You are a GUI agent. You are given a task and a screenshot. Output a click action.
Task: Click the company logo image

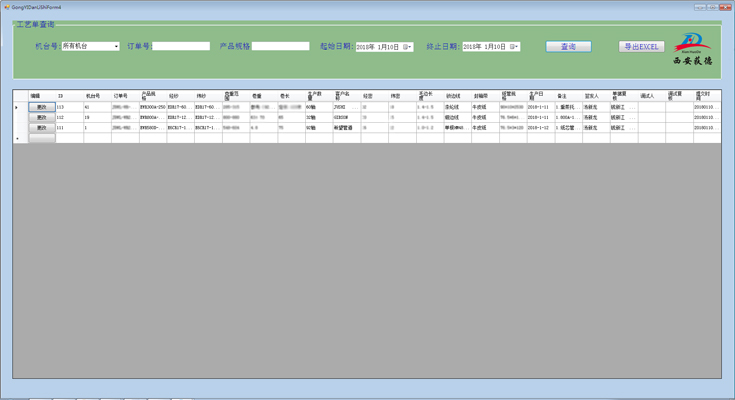point(691,48)
